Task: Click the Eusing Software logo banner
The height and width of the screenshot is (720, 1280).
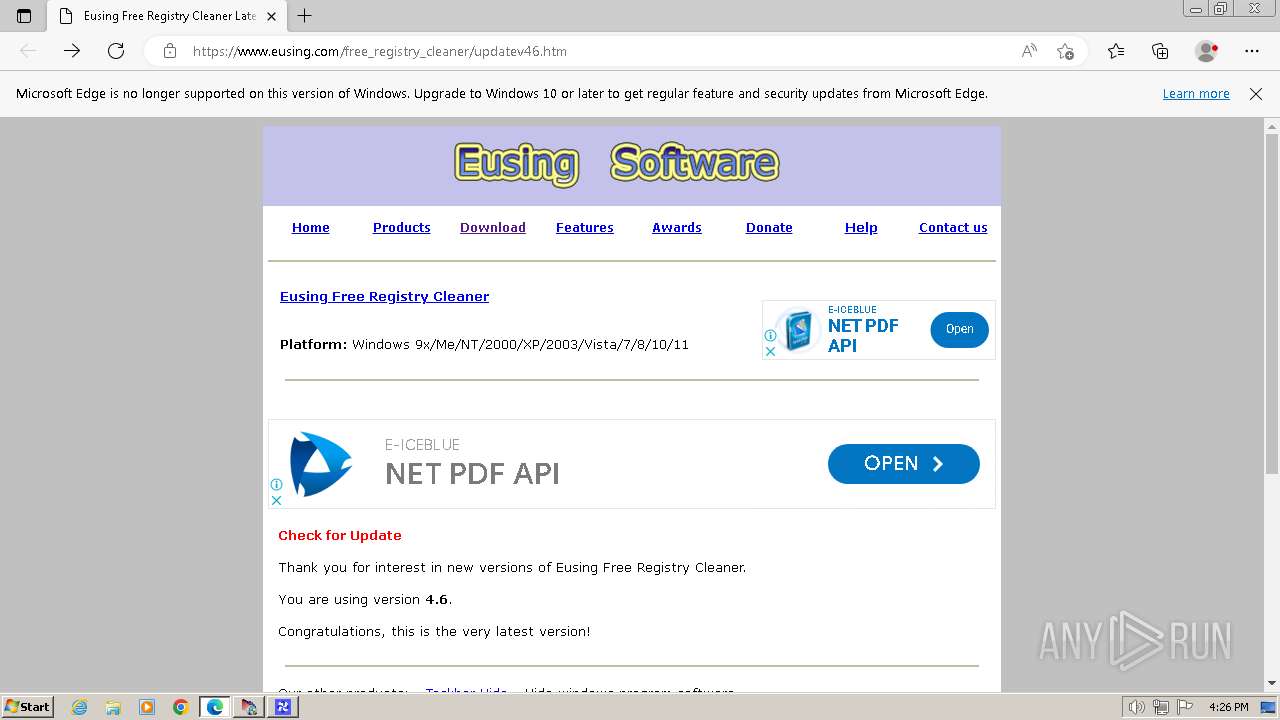Action: (616, 163)
